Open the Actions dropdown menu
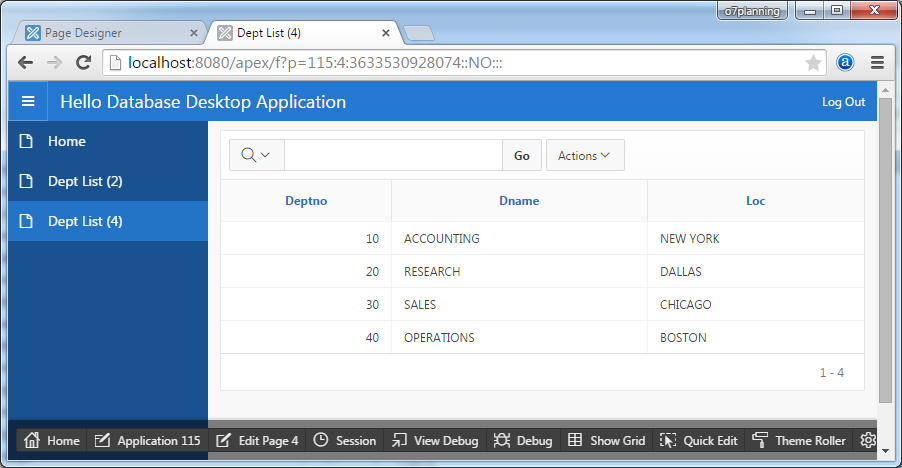 click(585, 155)
